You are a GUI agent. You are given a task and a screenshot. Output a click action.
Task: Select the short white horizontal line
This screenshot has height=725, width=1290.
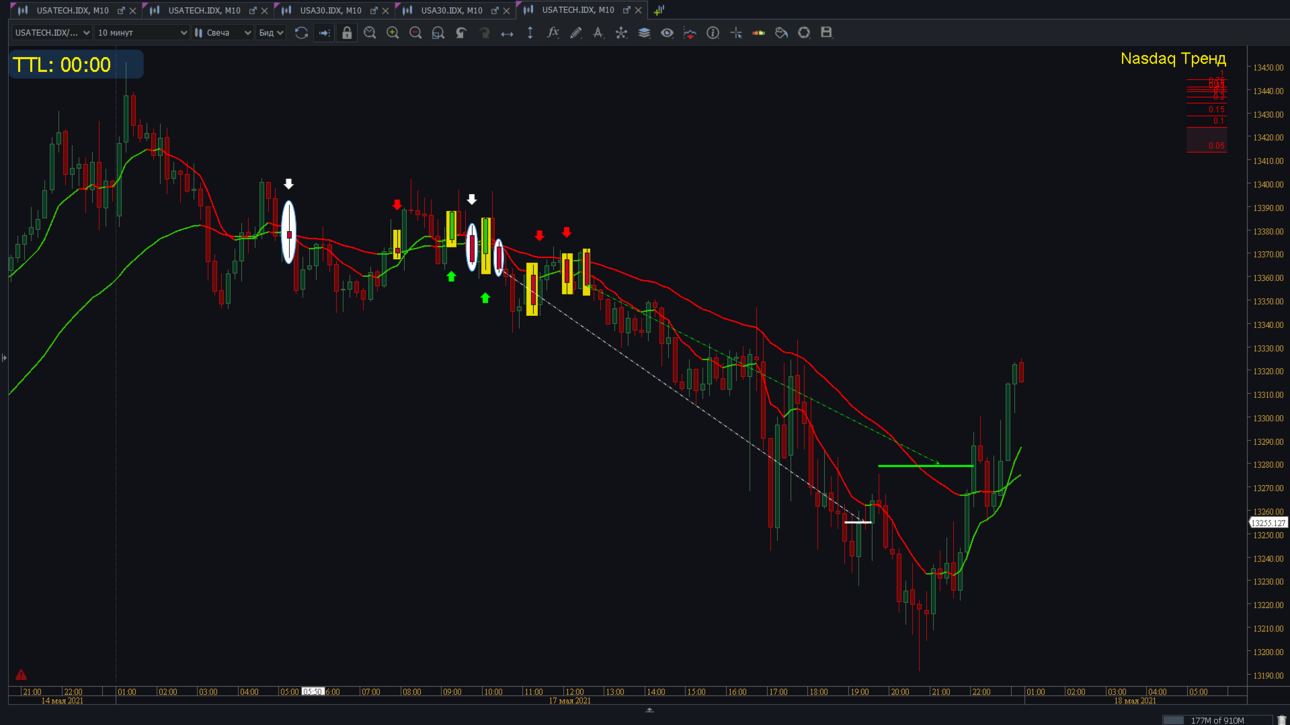tap(858, 522)
